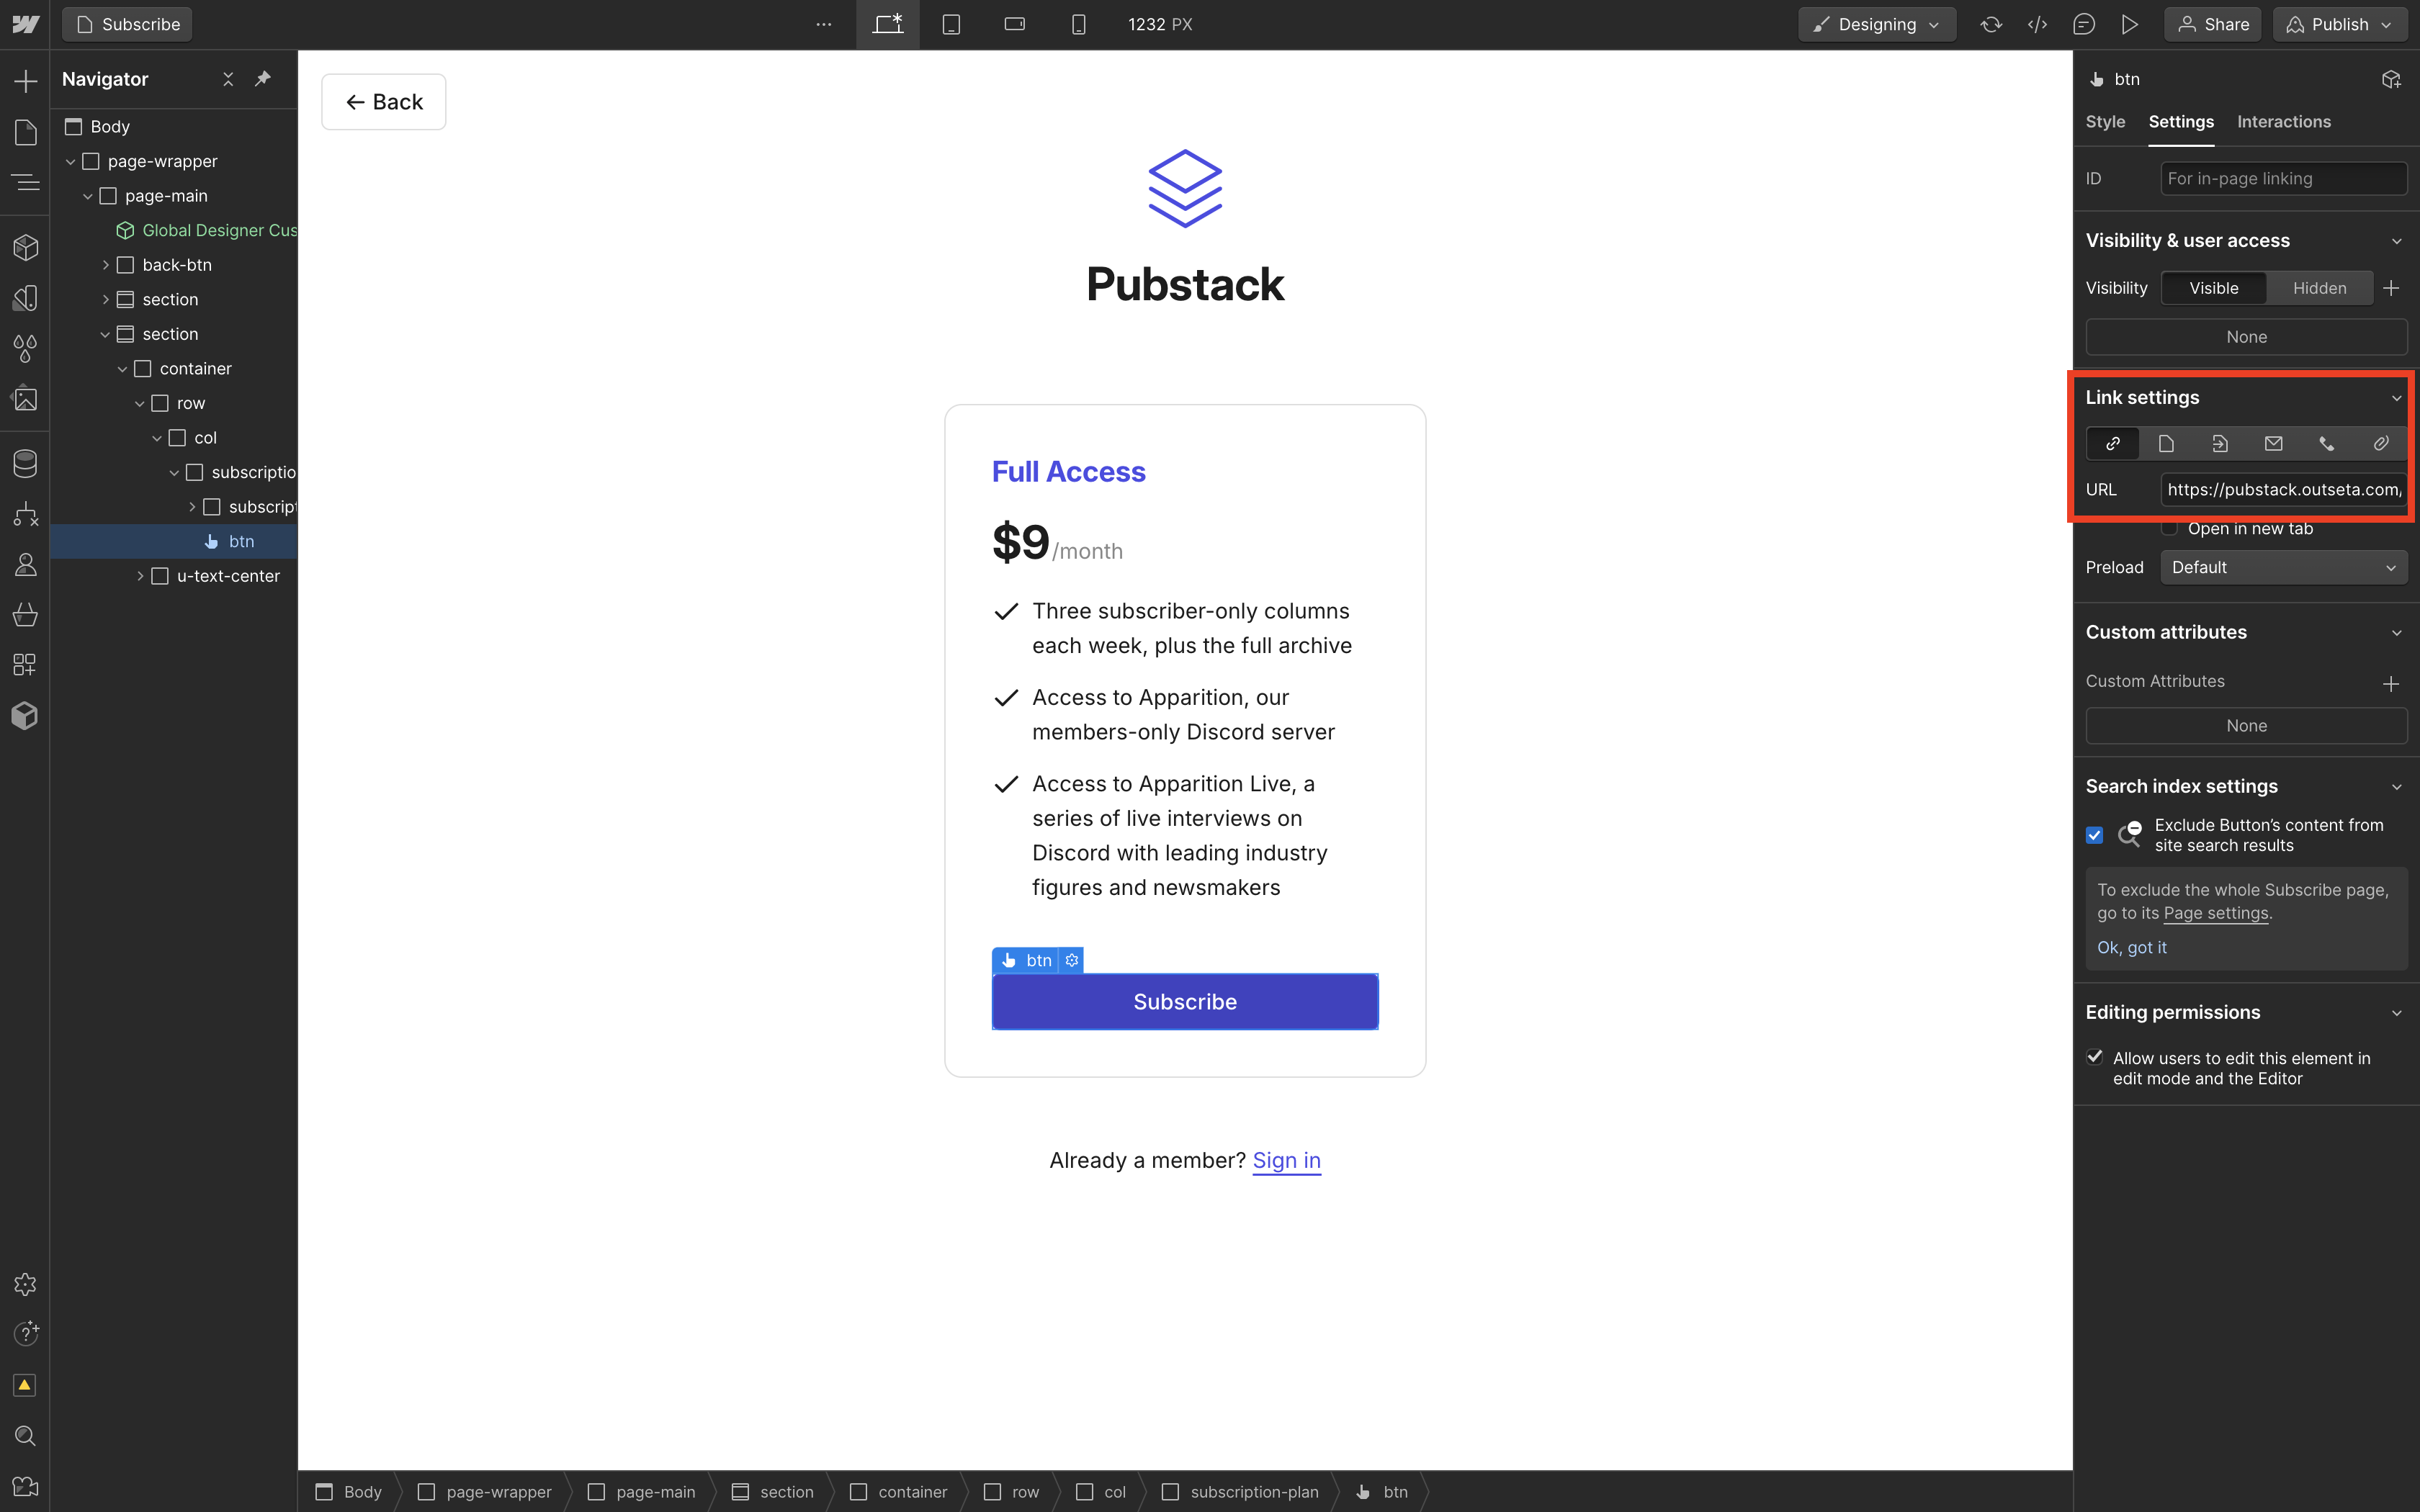Switch to the Interactions tab
The height and width of the screenshot is (1512, 2420).
(2283, 122)
